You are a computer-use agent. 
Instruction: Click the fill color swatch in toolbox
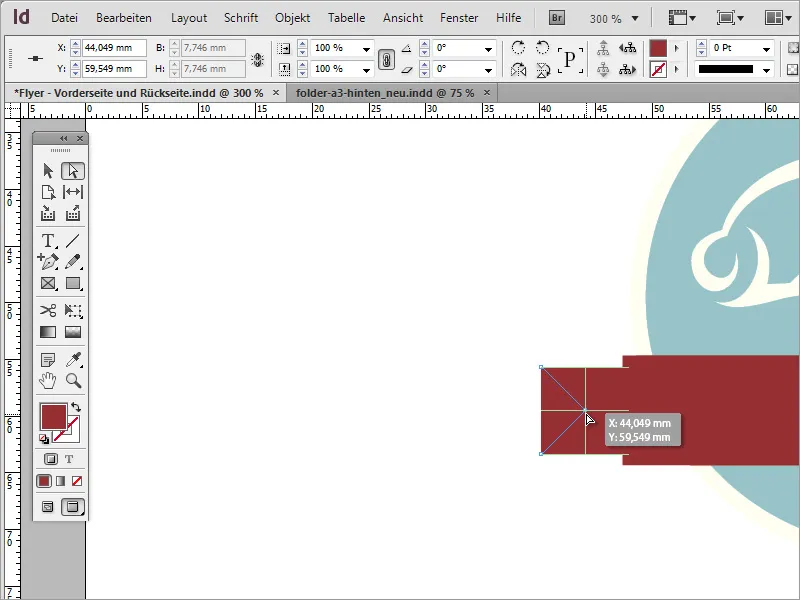click(x=53, y=416)
